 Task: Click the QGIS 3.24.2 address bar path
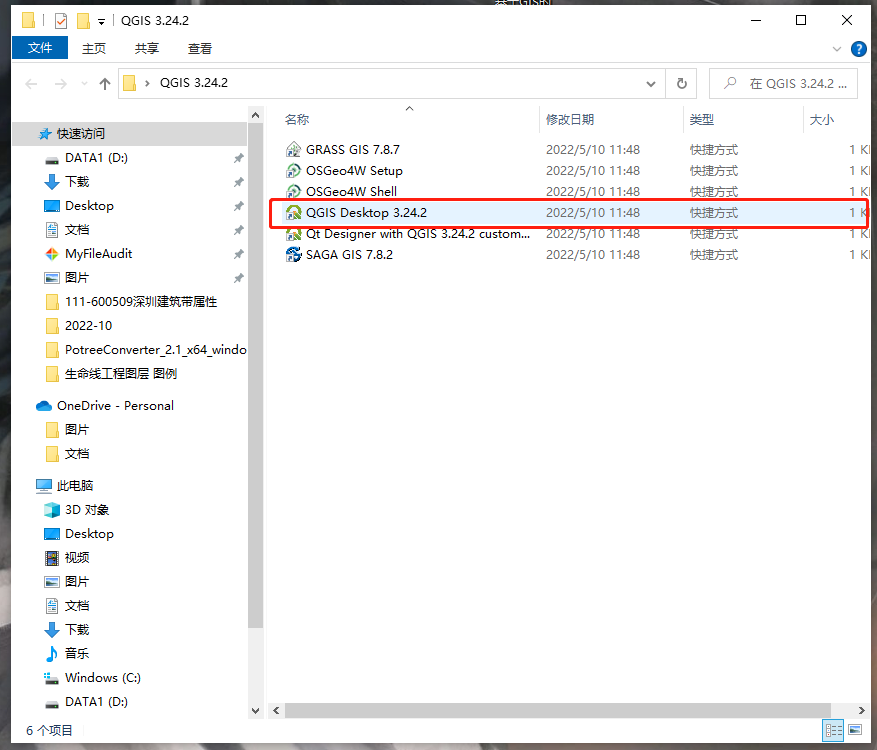[x=194, y=83]
